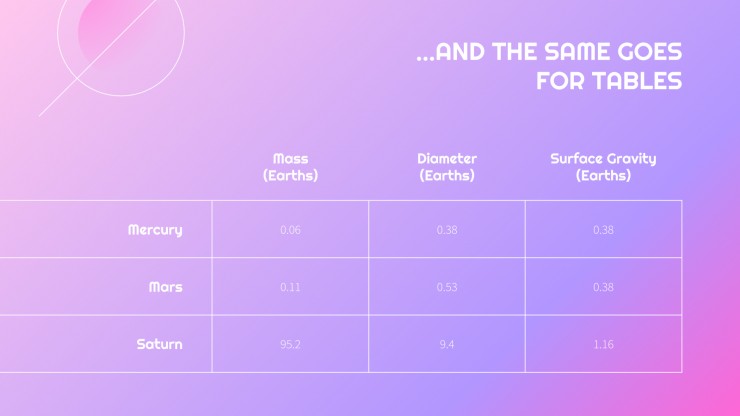Click Mercury surface gravity cell
Image resolution: width=740 pixels, height=416 pixels.
click(x=604, y=229)
